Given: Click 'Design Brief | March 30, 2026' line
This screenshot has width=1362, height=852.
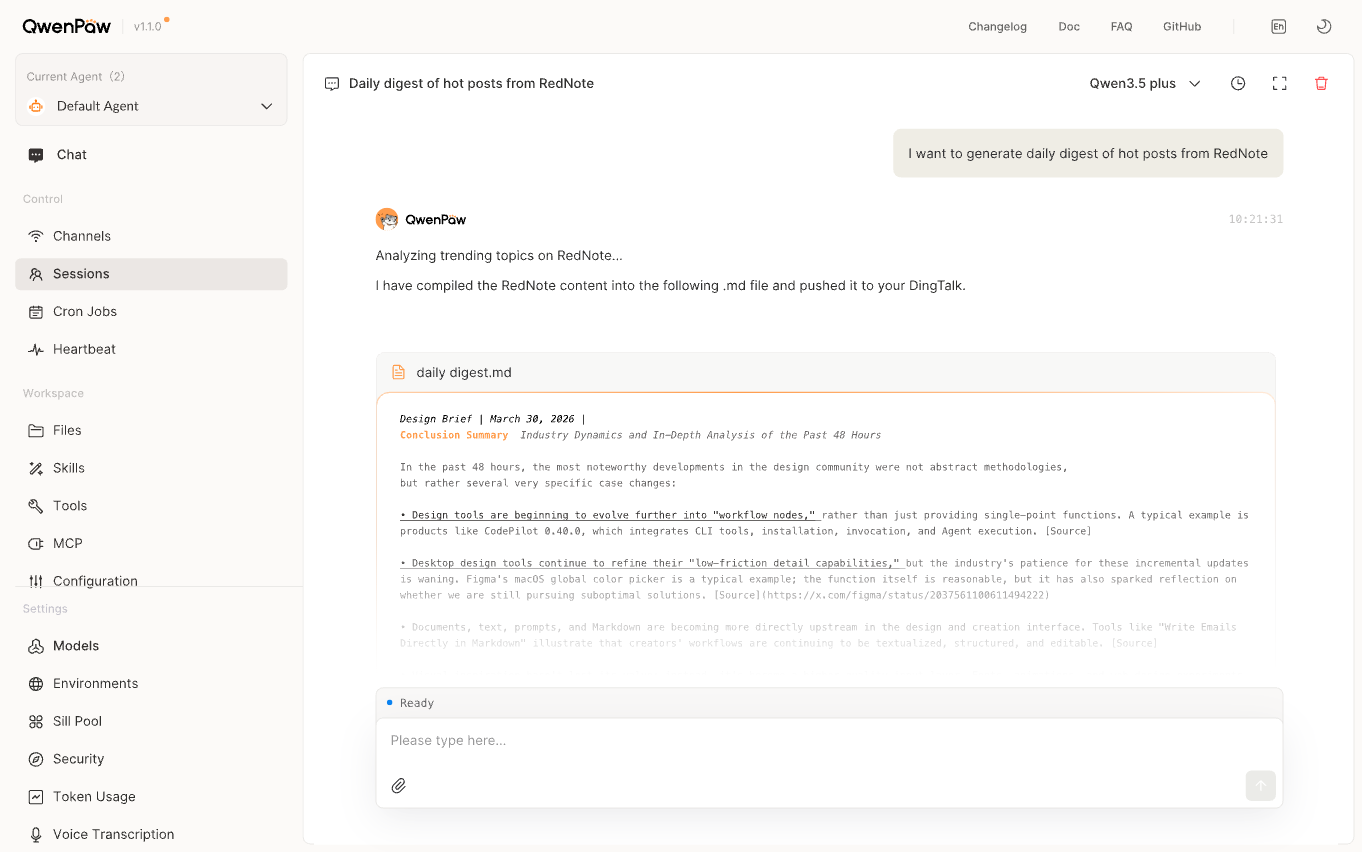Looking at the screenshot, I should pyautogui.click(x=492, y=419).
